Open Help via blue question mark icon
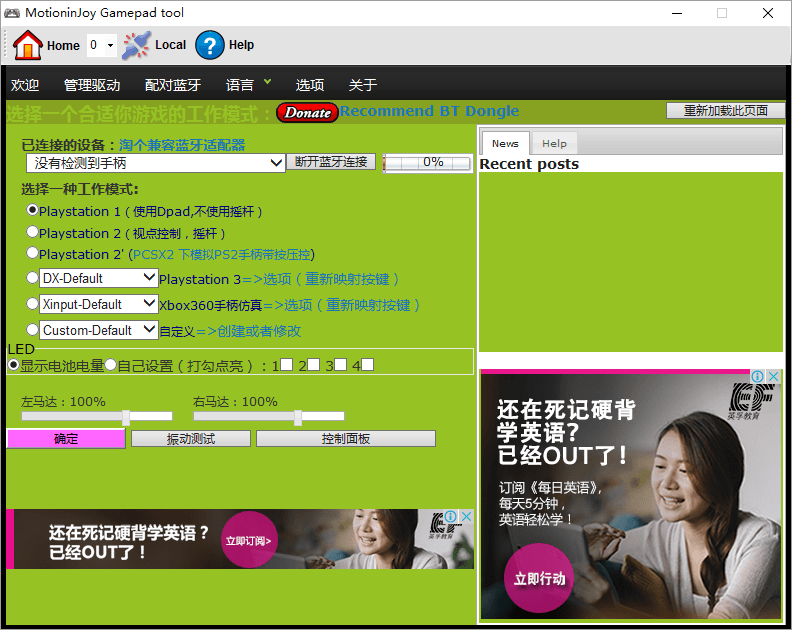The height and width of the screenshot is (630, 792). coord(210,45)
